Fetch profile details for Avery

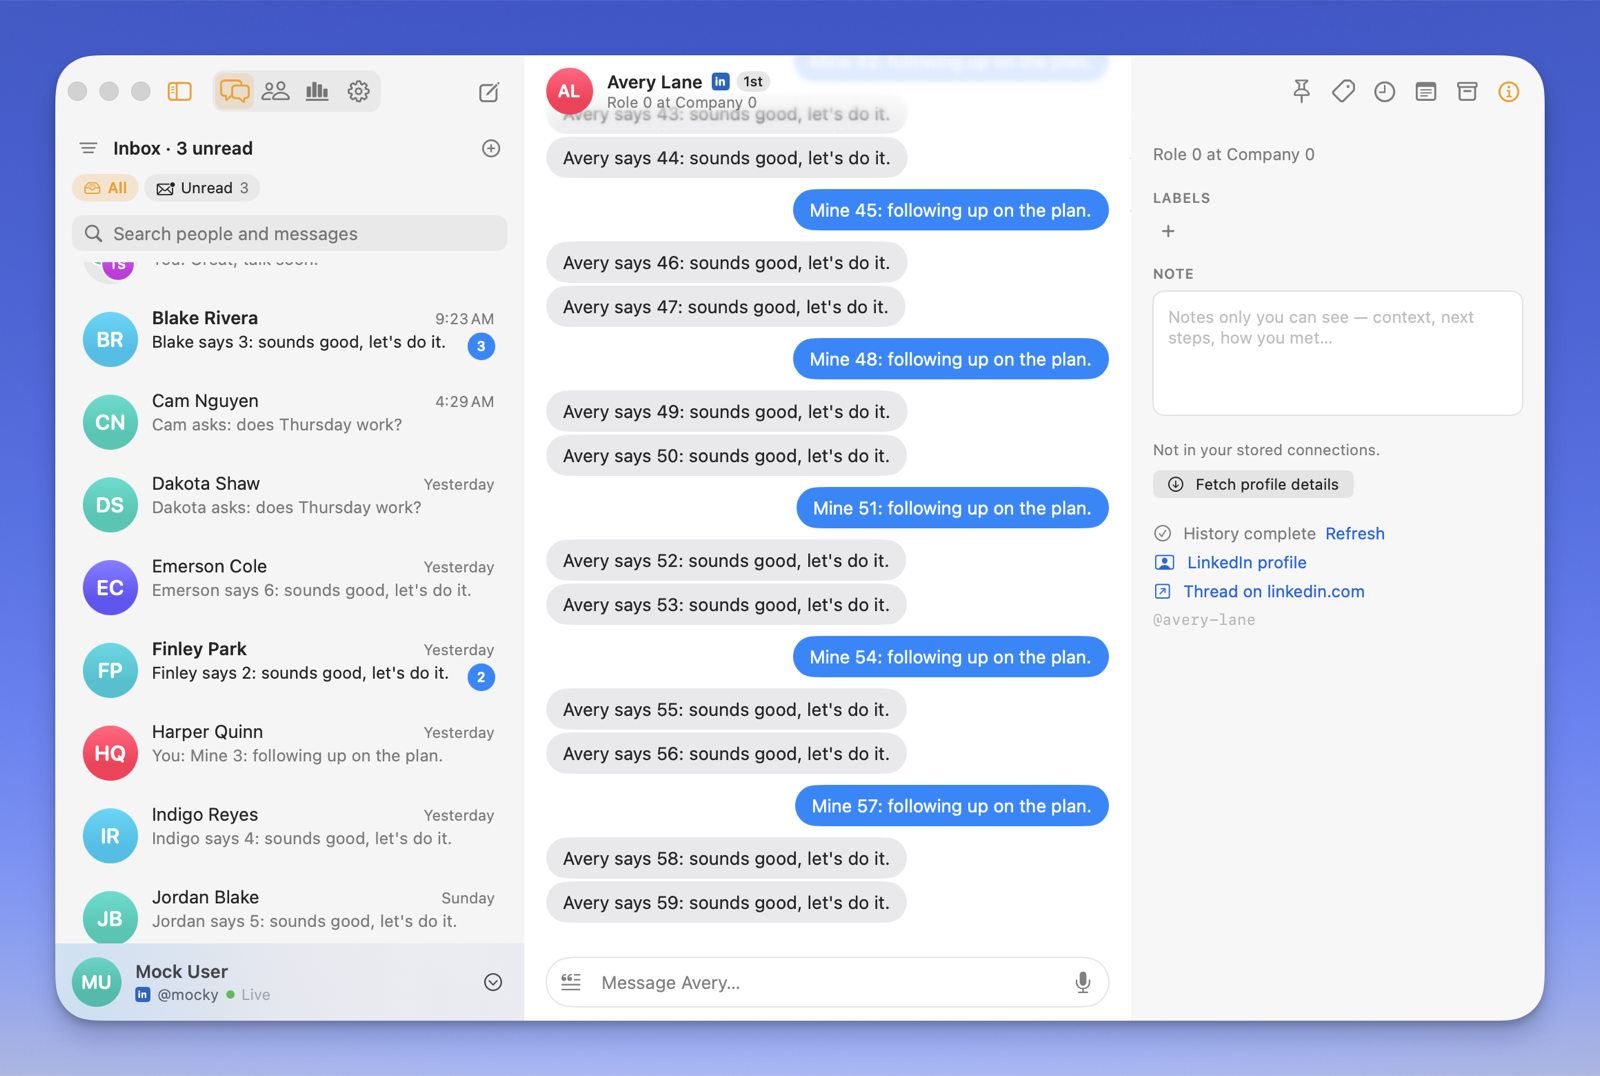point(1253,484)
